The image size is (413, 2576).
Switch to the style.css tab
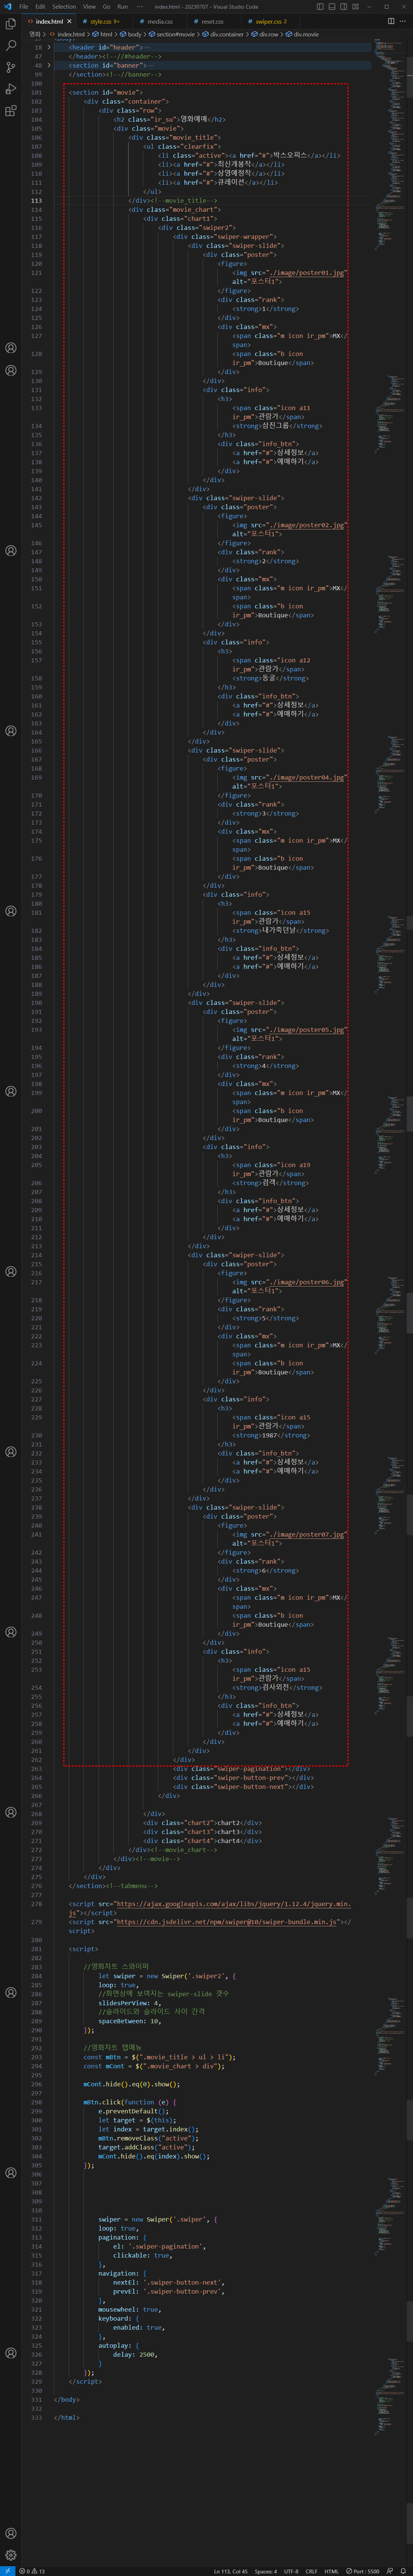coord(102,21)
